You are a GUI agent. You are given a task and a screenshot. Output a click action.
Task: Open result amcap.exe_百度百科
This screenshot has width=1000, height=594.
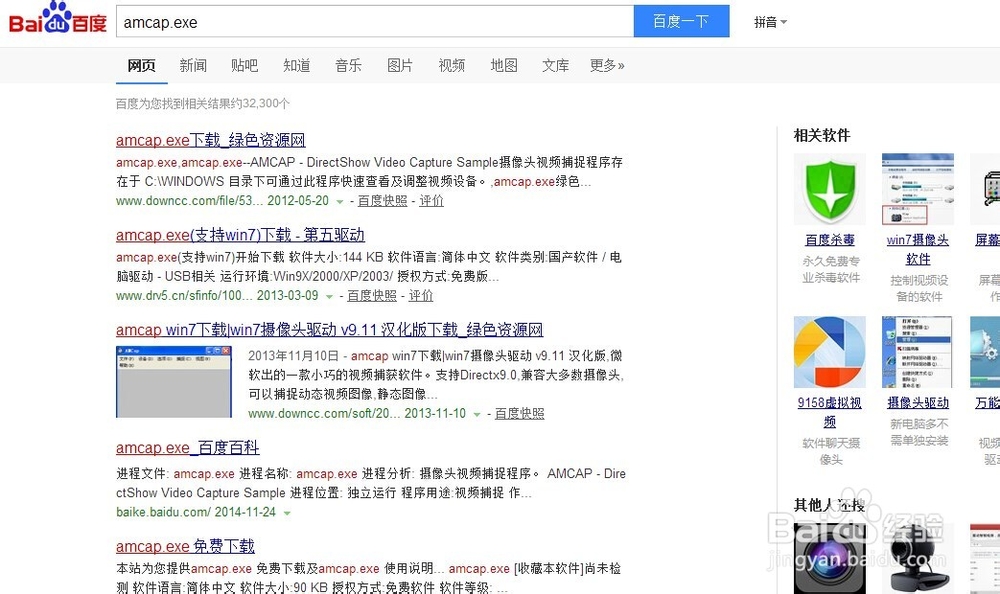click(x=188, y=448)
